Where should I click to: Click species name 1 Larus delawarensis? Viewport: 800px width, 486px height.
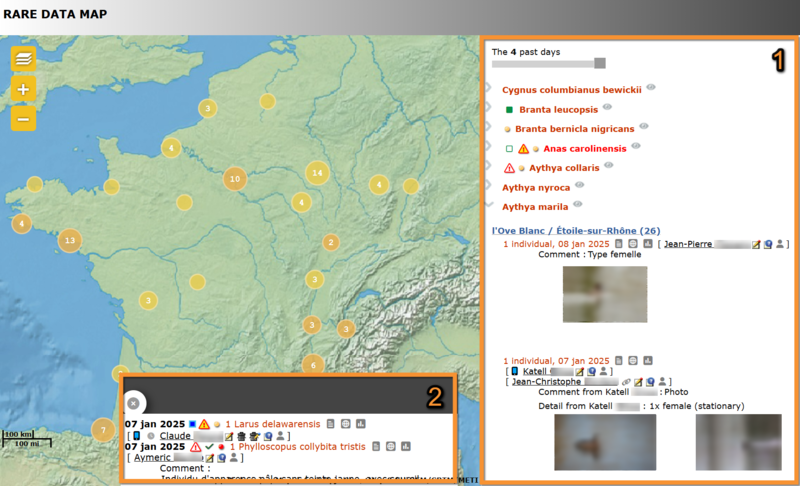pos(273,424)
